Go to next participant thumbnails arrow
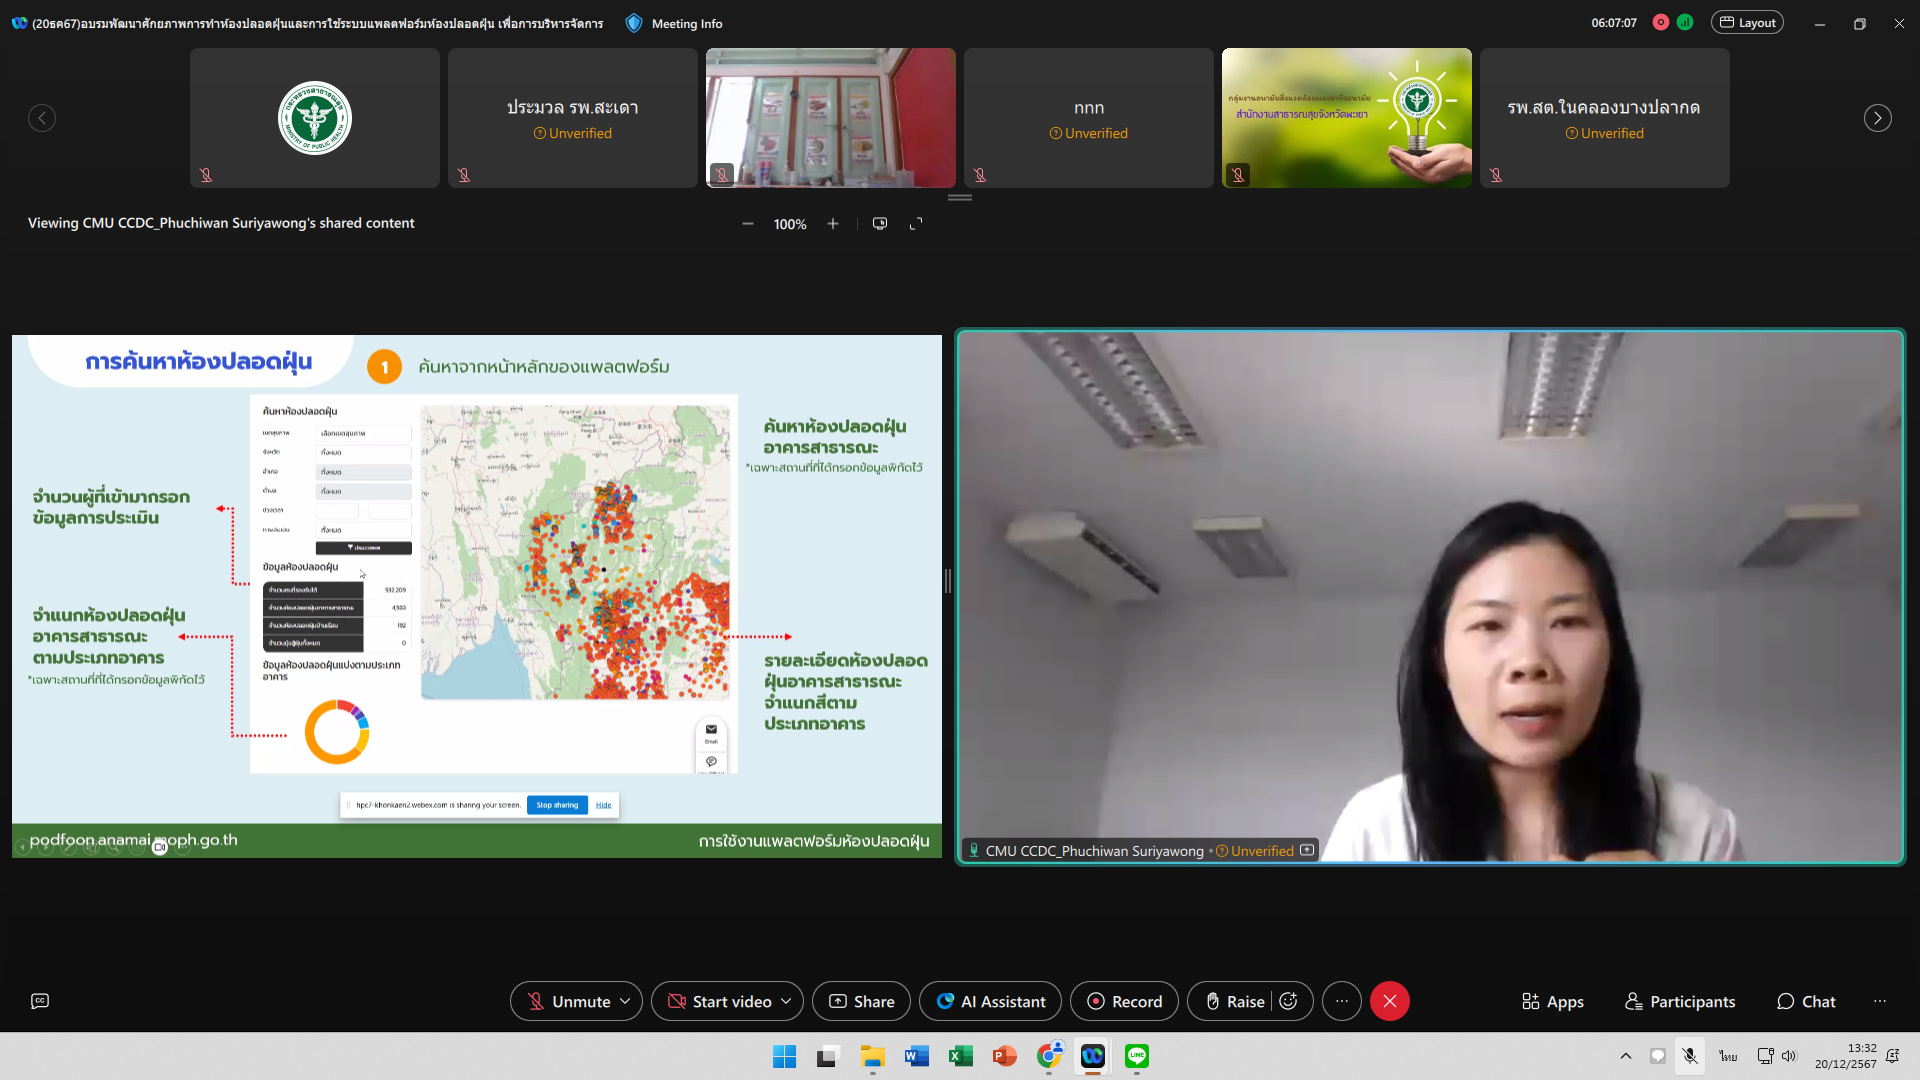 pos(1877,118)
